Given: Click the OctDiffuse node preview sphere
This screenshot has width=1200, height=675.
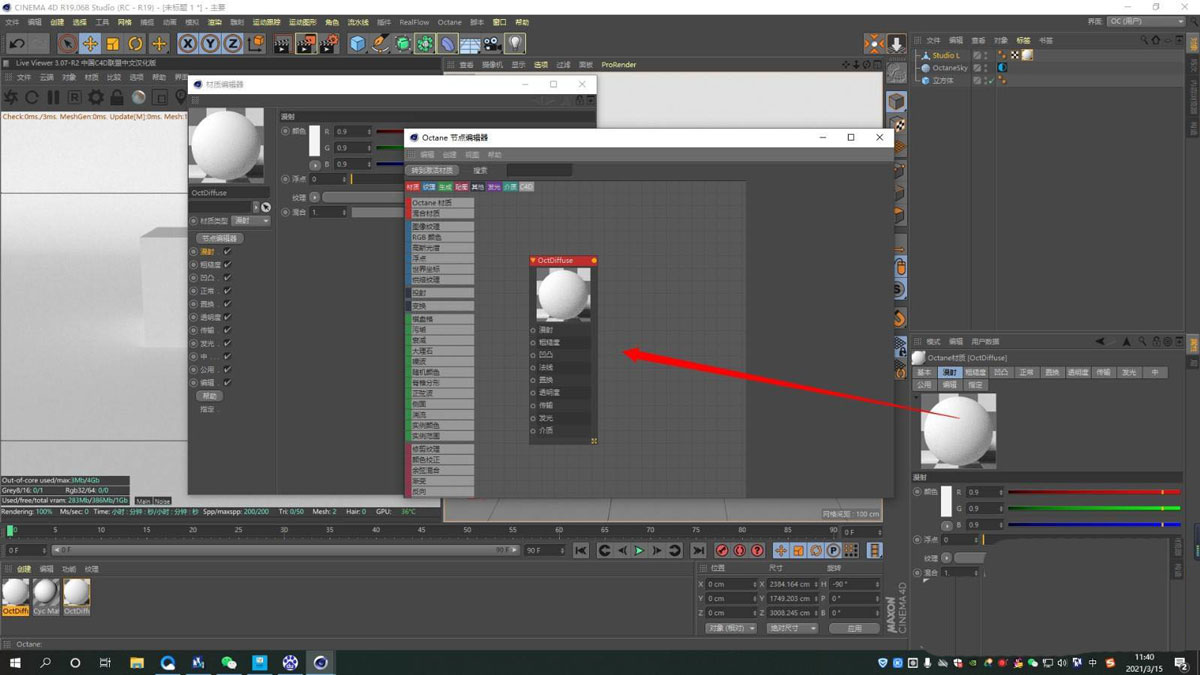Looking at the screenshot, I should pos(563,295).
